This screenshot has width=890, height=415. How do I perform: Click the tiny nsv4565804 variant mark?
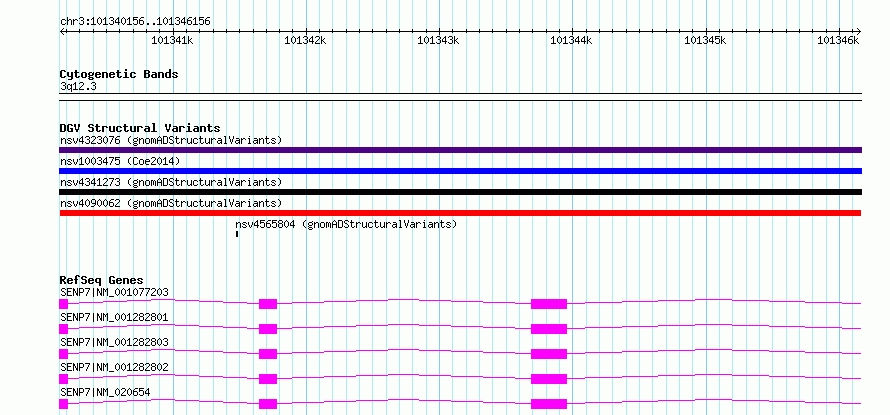click(237, 234)
